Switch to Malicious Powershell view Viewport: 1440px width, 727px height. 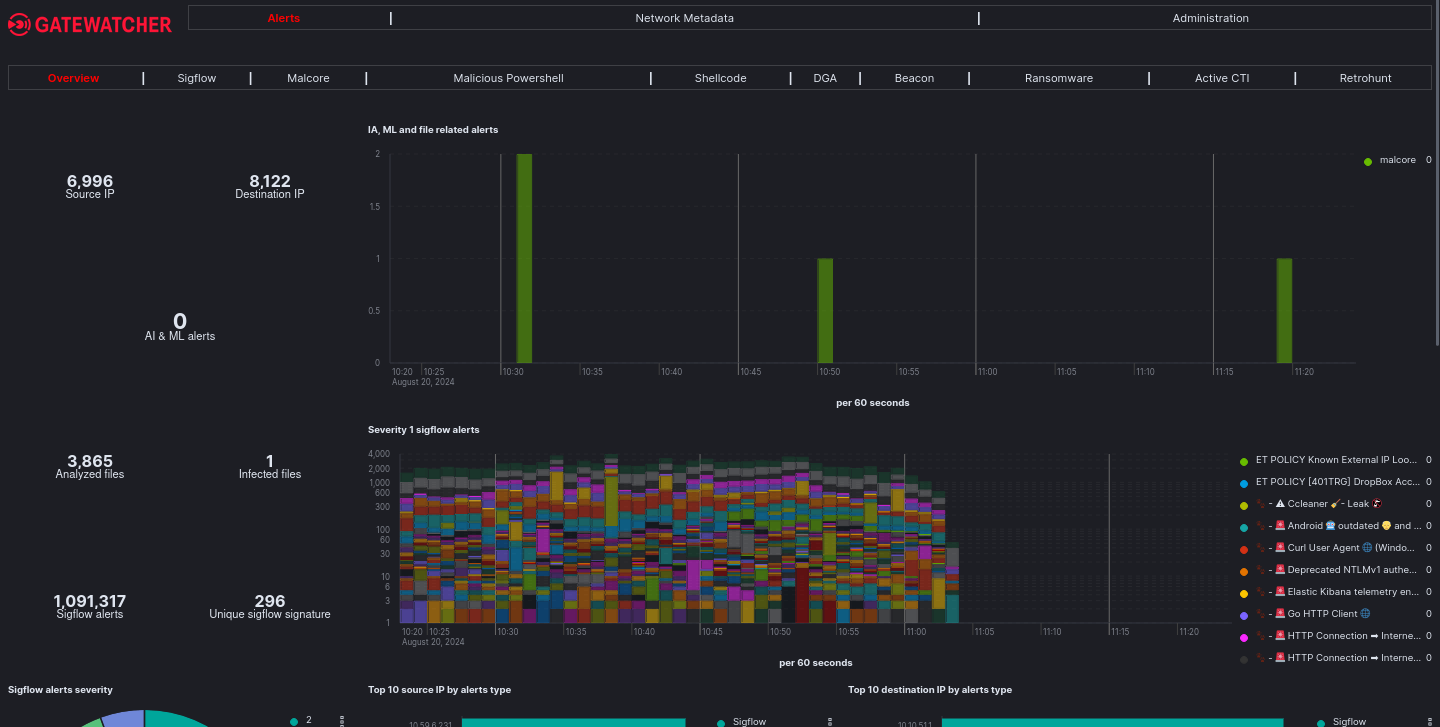(508, 78)
